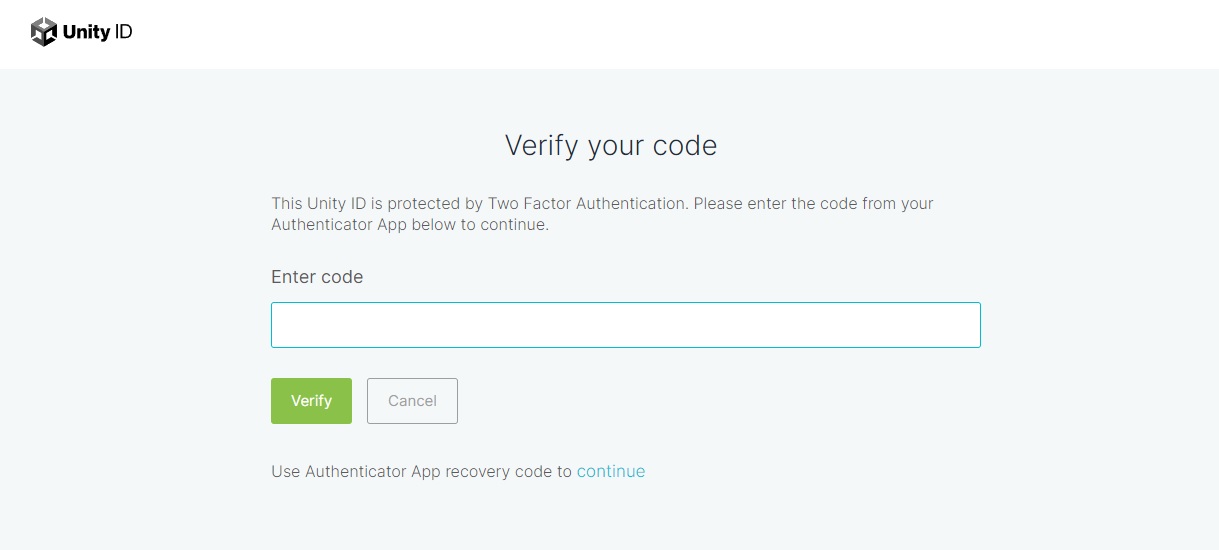
Task: Click the black Unity cube emblem
Action: click(x=44, y=32)
